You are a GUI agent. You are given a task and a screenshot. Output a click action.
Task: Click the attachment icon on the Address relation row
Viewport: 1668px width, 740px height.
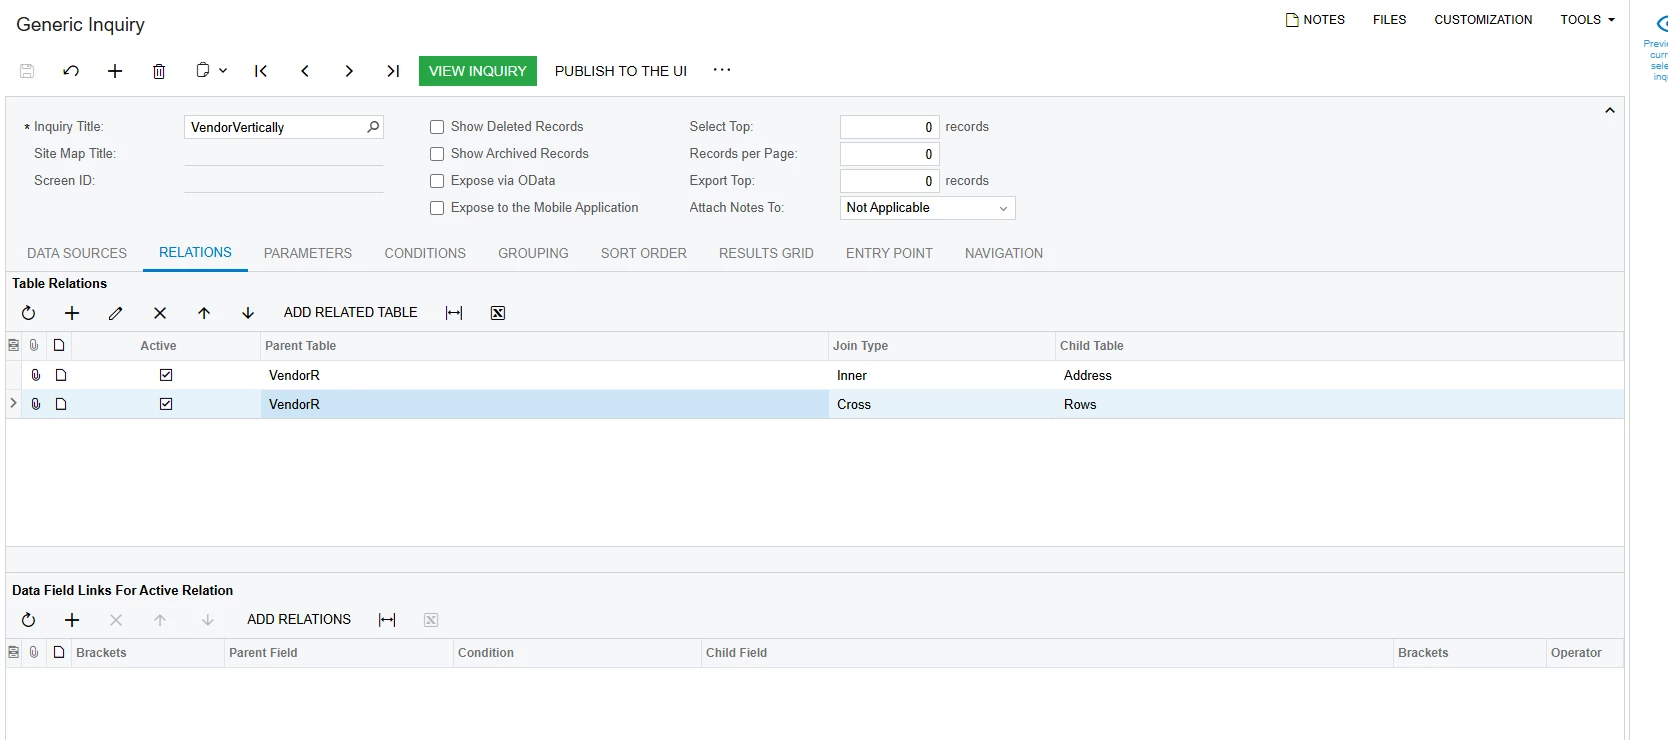point(36,375)
